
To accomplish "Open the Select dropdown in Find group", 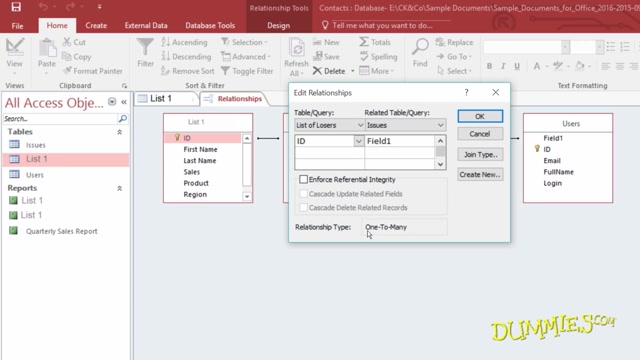I will pos(454,71).
